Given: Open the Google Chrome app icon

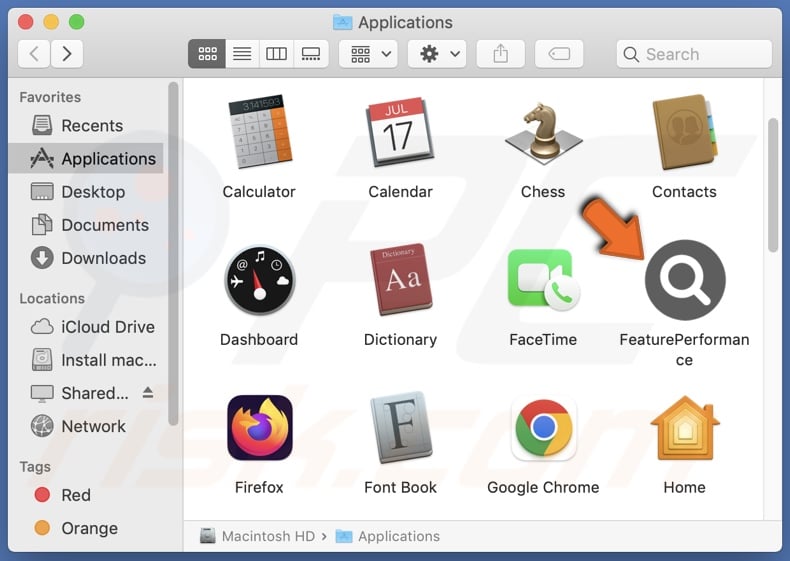Looking at the screenshot, I should coord(543,428).
